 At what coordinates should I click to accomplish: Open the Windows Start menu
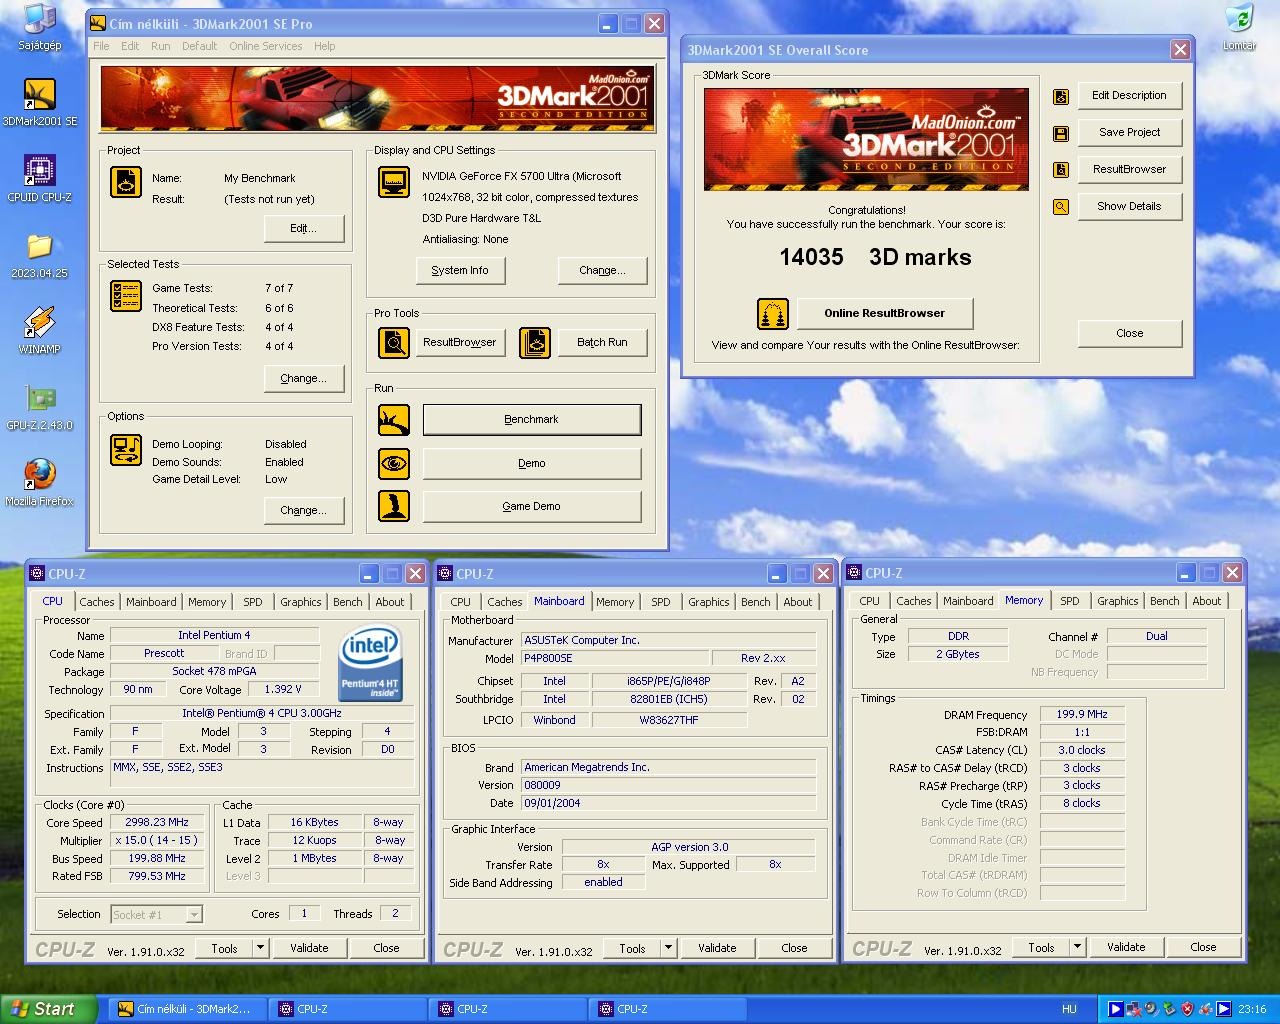click(x=49, y=1009)
